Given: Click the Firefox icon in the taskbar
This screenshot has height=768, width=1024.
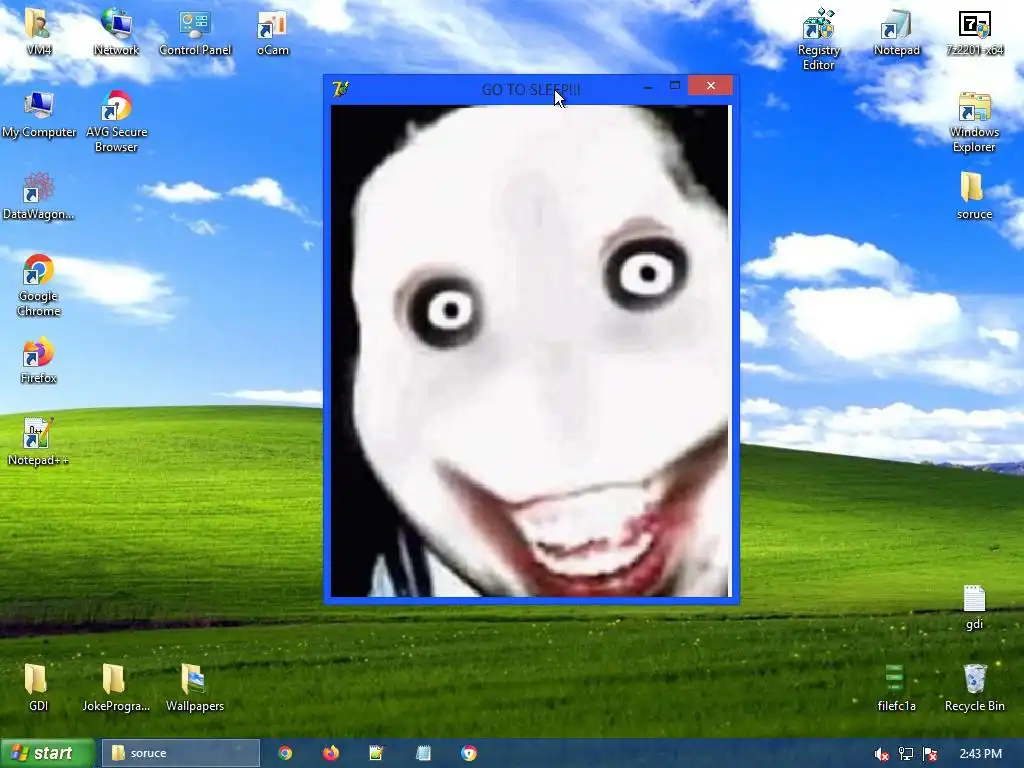Looking at the screenshot, I should click(x=331, y=753).
